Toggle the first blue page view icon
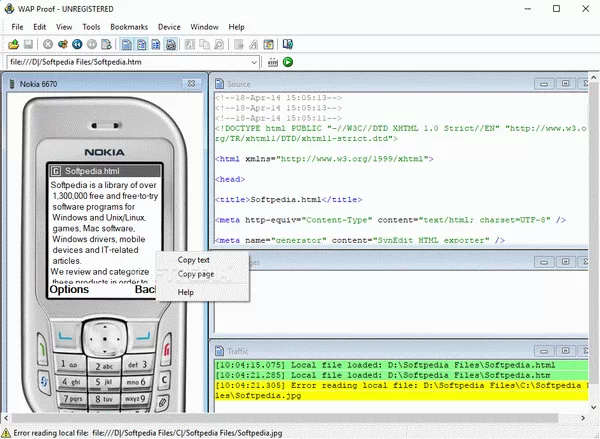 tap(127, 44)
